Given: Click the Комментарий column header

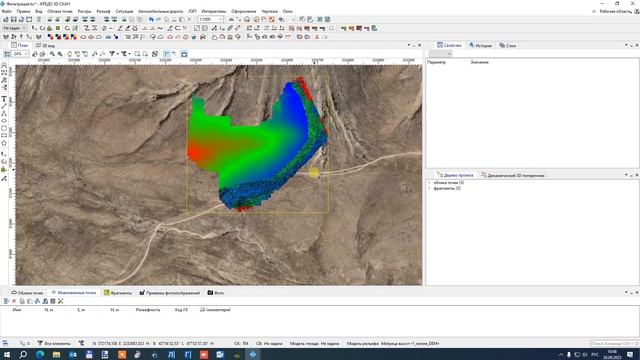Looking at the screenshot, I should point(216,310).
